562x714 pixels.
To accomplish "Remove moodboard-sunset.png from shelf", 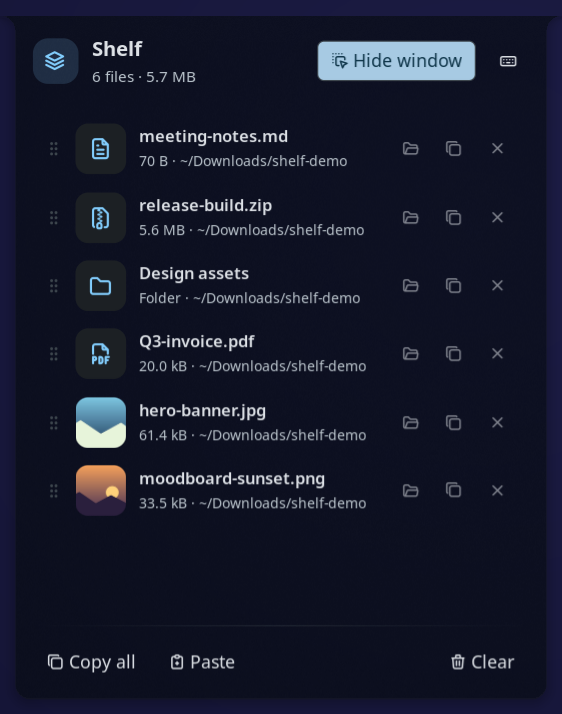I will click(x=497, y=490).
